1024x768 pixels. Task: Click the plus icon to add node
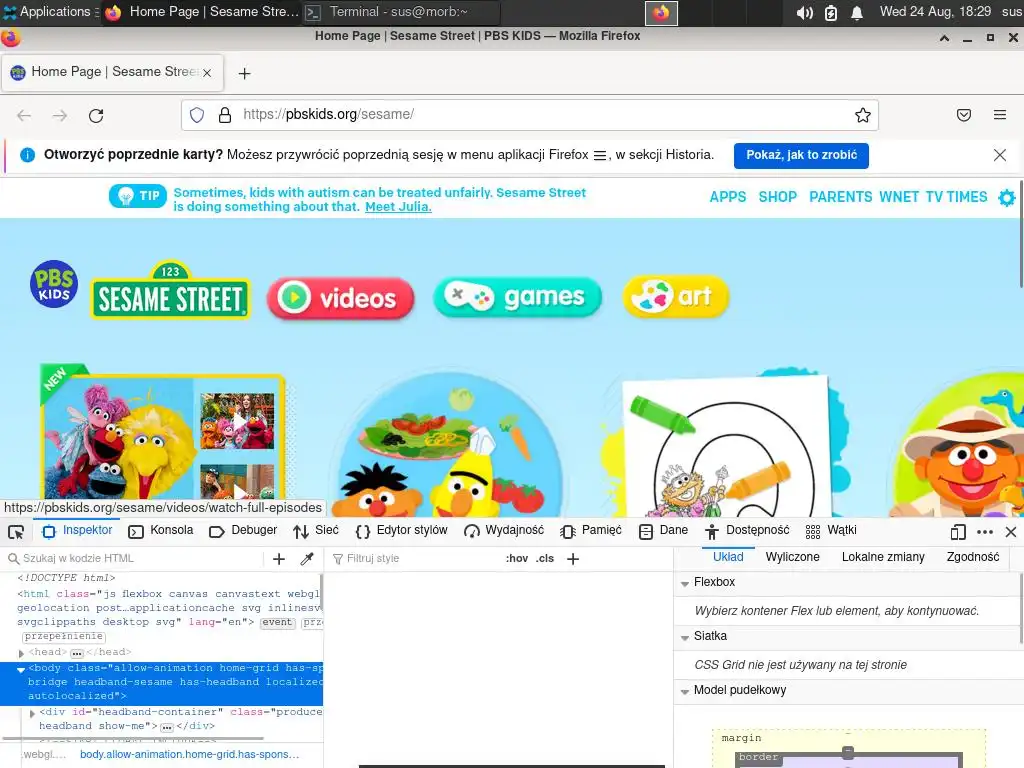(x=279, y=559)
